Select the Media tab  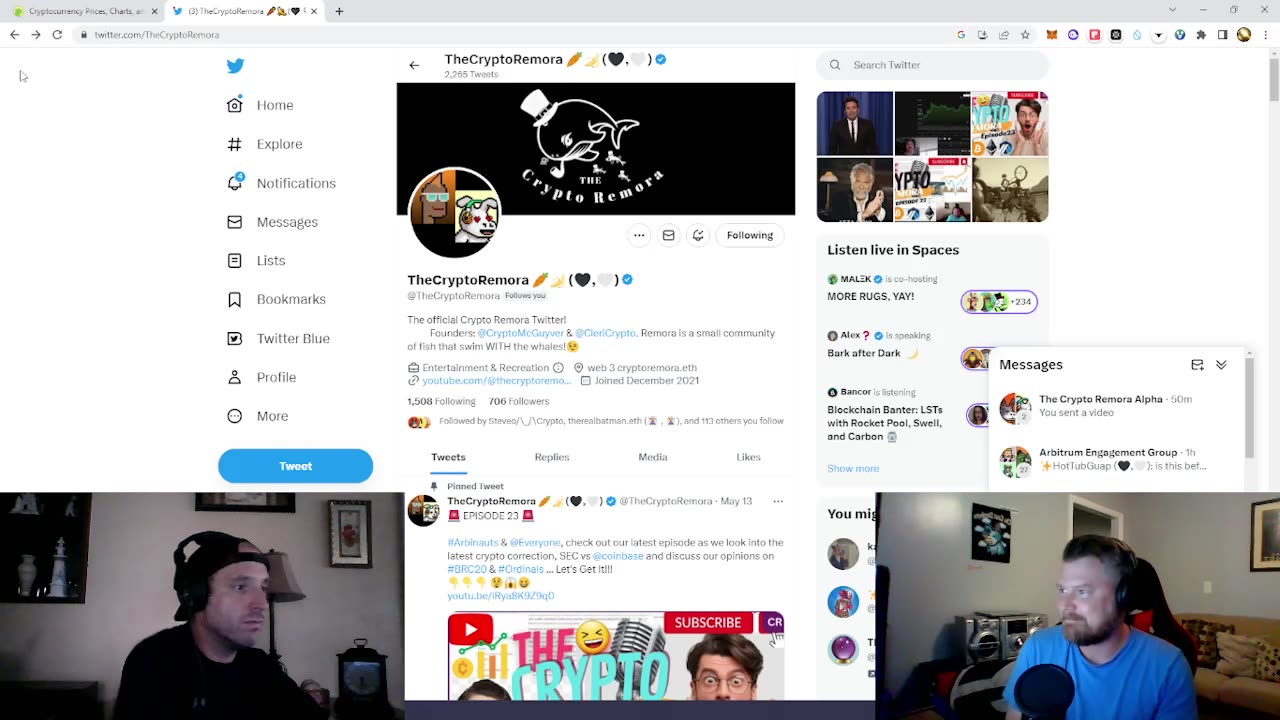coord(653,457)
